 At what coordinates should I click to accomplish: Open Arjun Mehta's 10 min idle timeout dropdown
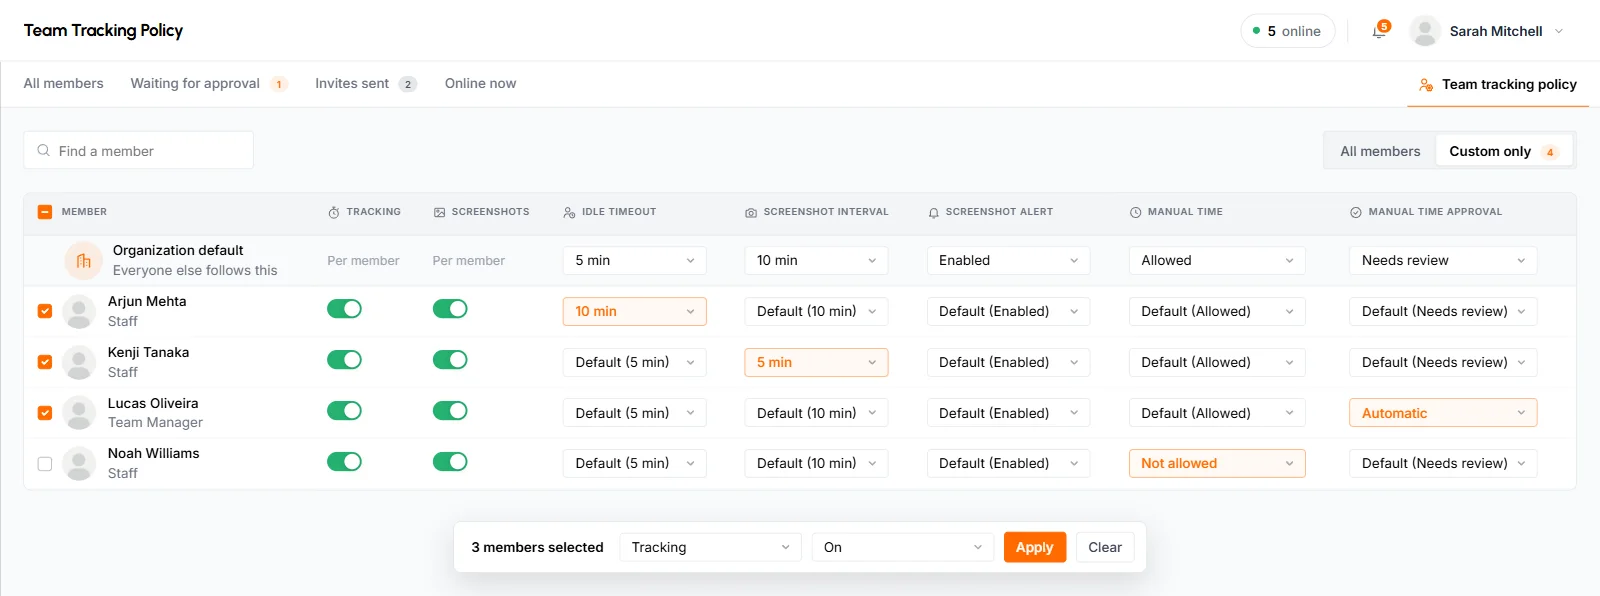[x=635, y=311]
